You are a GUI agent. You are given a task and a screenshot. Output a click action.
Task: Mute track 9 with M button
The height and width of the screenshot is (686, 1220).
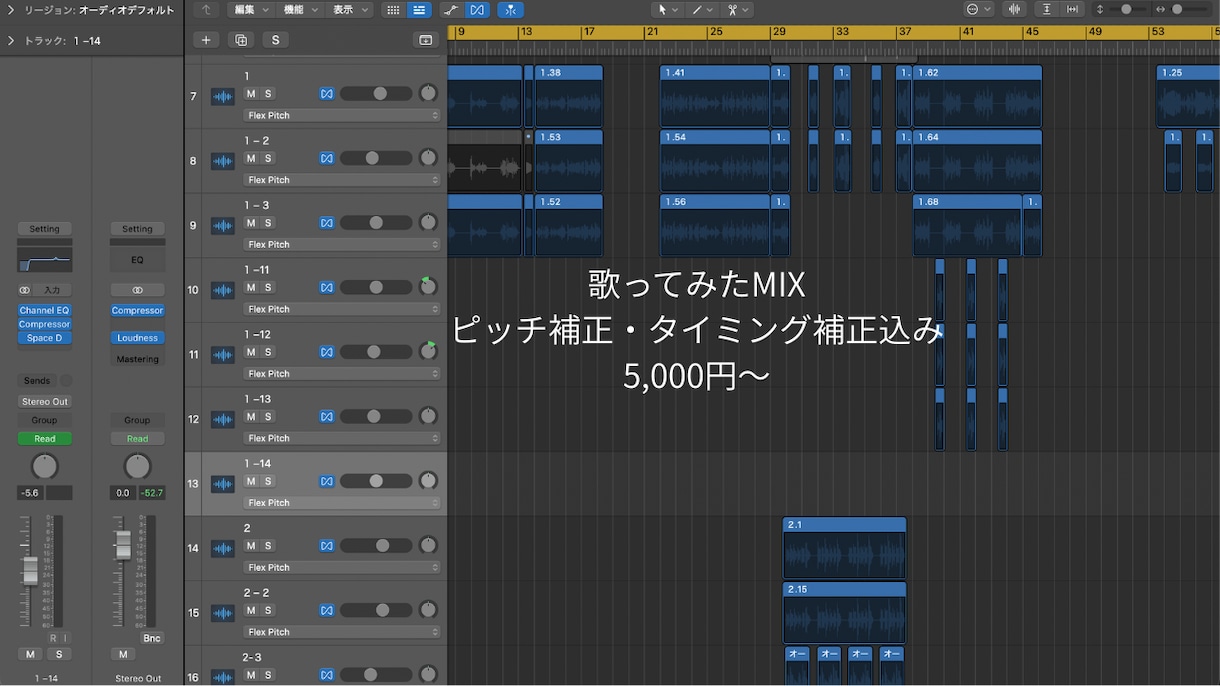[x=251, y=223]
